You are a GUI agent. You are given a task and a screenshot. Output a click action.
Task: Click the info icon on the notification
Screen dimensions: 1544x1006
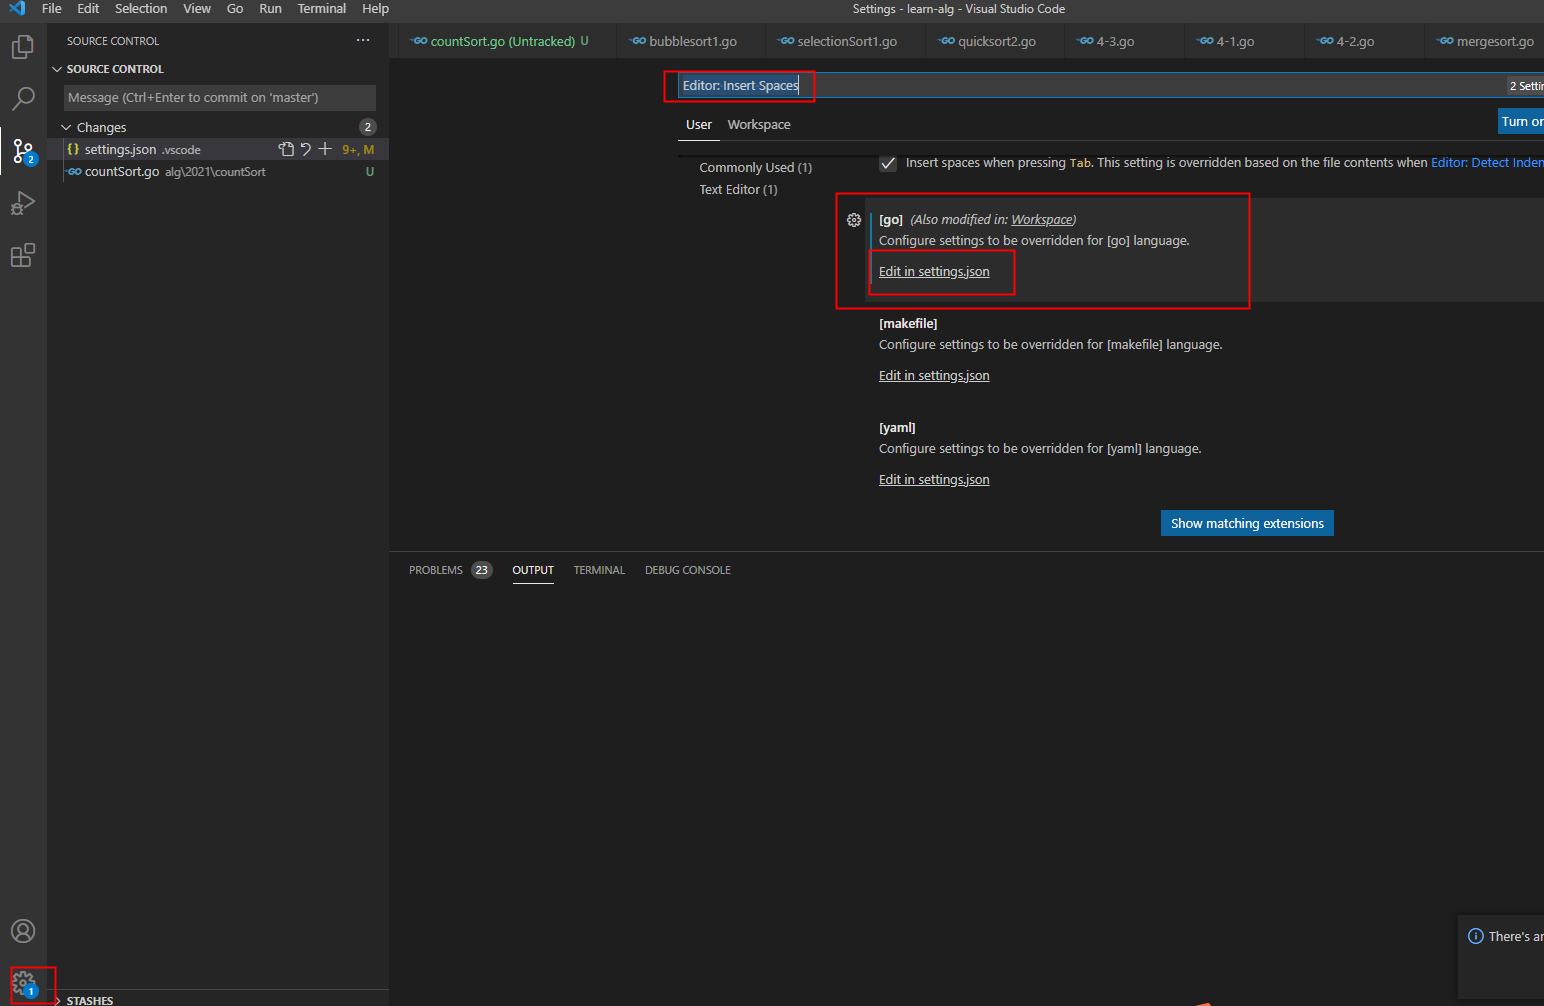point(1475,936)
